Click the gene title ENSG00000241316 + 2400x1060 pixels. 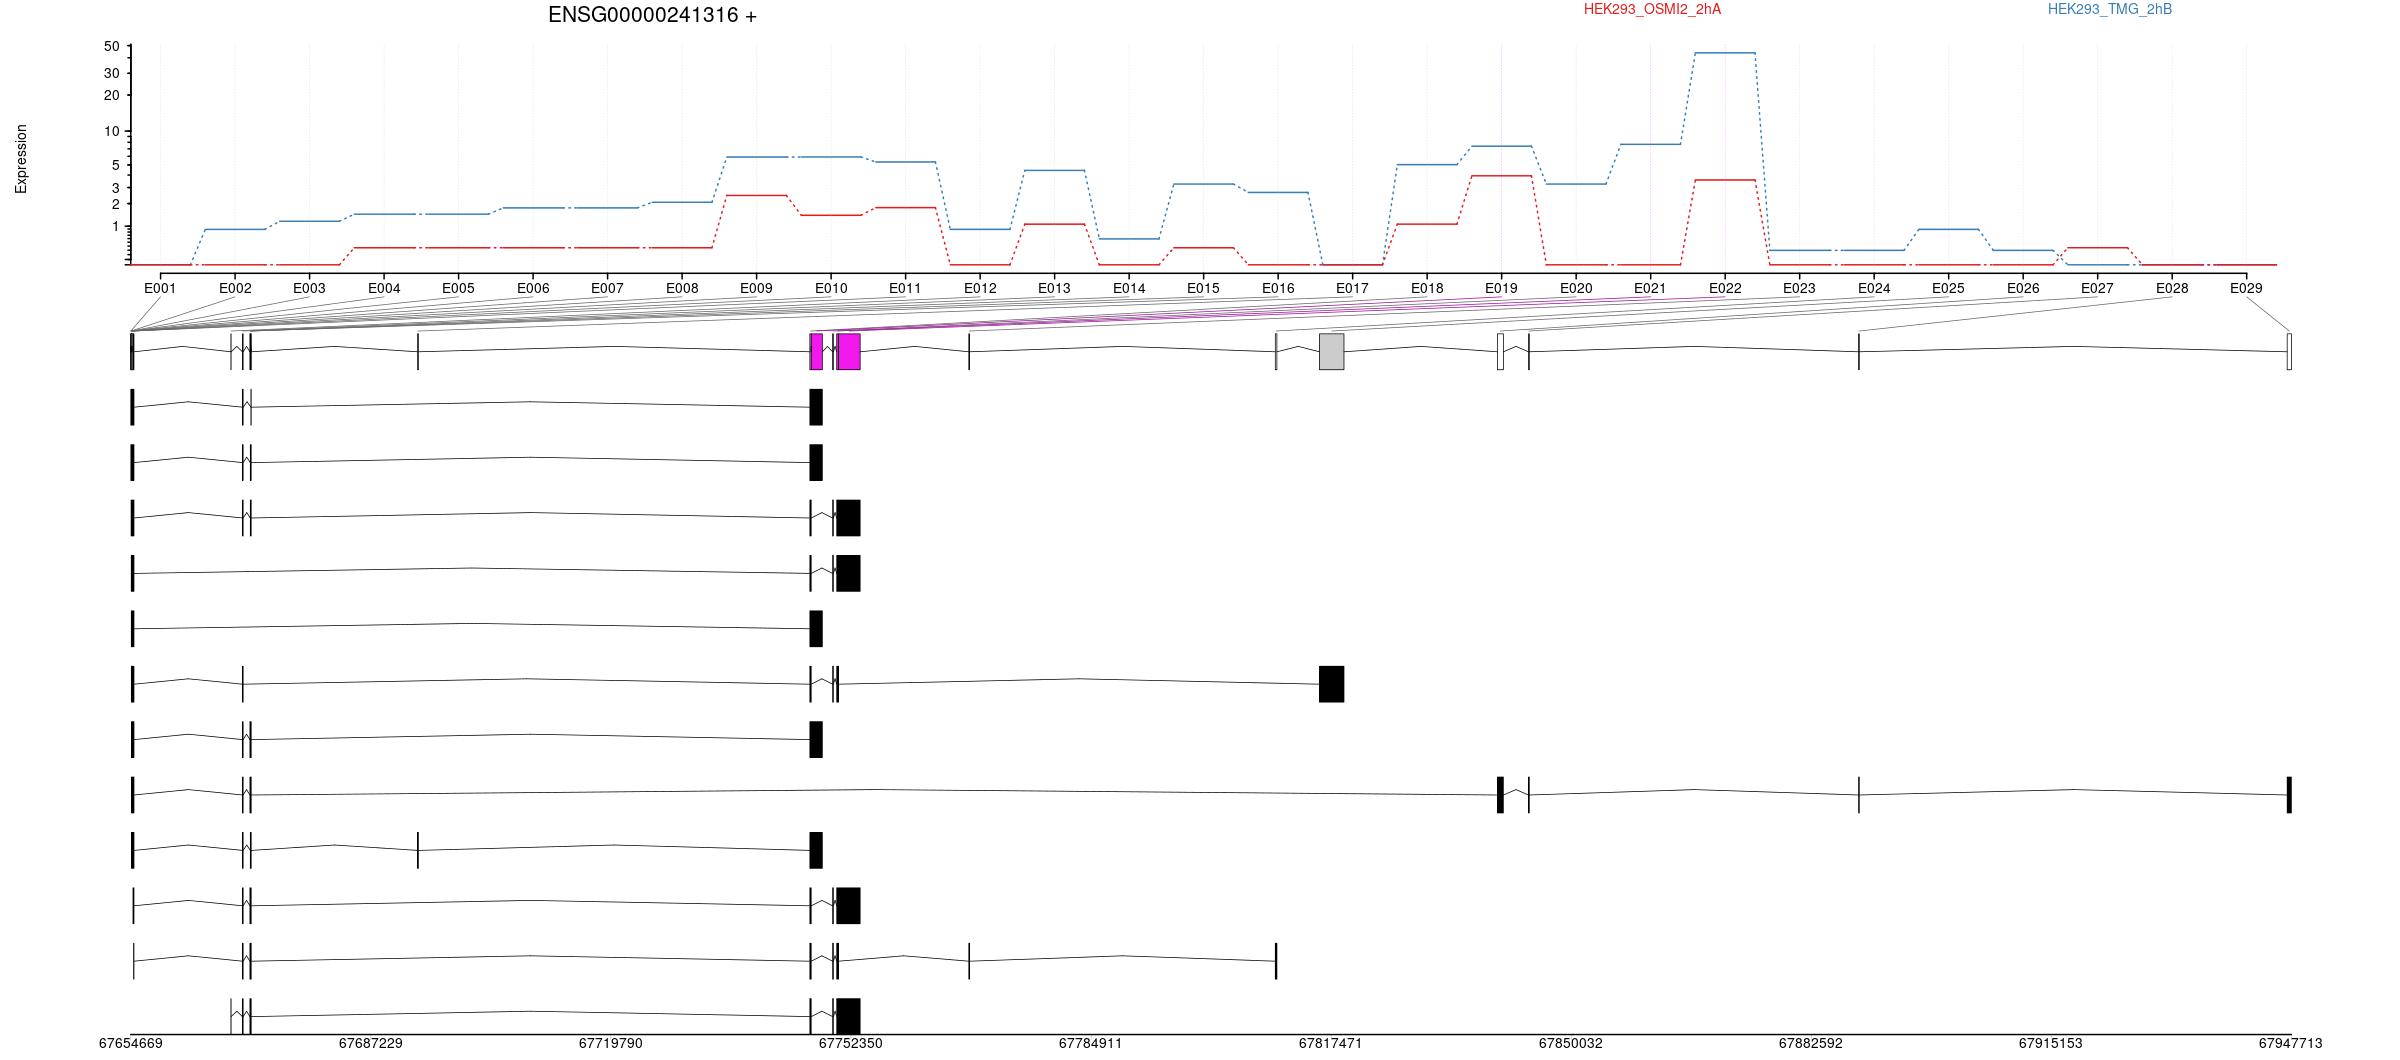[x=653, y=15]
